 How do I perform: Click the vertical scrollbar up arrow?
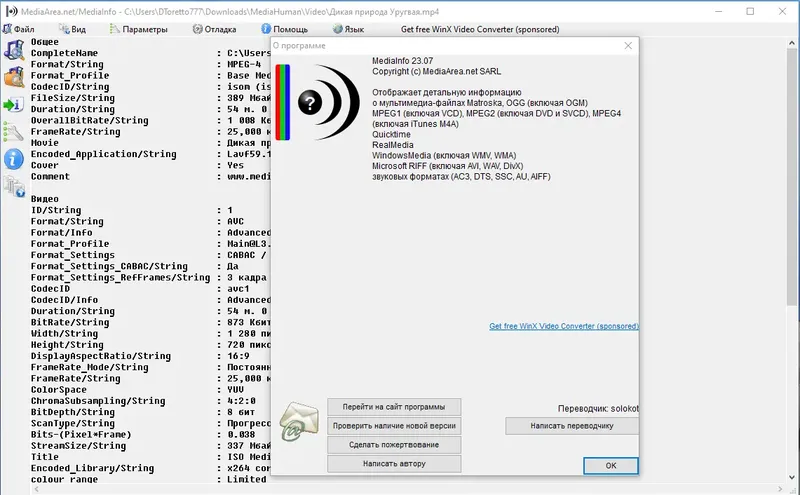click(791, 43)
